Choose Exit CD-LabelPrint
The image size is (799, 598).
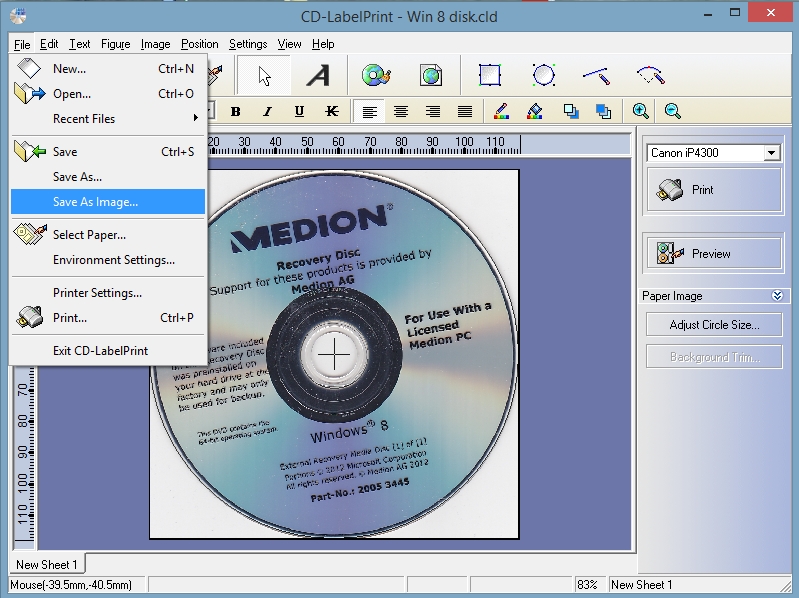(108, 351)
